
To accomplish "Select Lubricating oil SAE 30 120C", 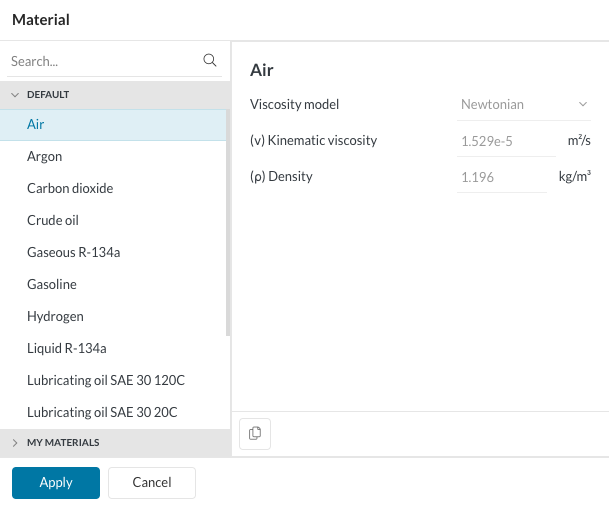I will pyautogui.click(x=106, y=380).
